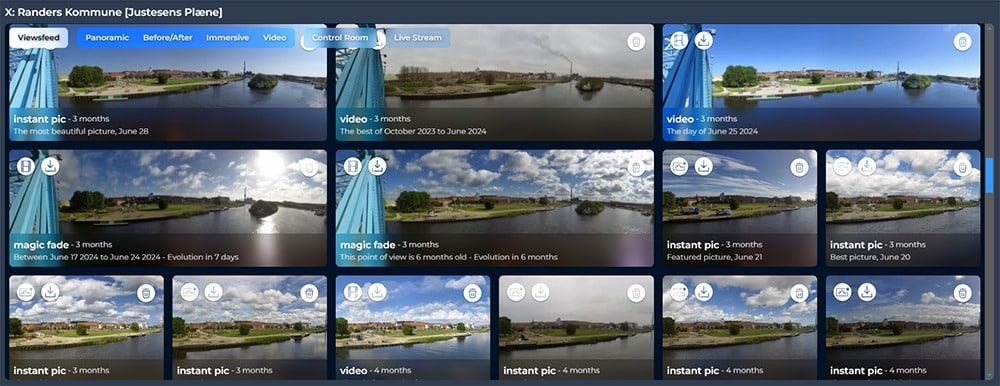The image size is (1000, 386).
Task: Open the Video tab
Action: pyautogui.click(x=275, y=38)
